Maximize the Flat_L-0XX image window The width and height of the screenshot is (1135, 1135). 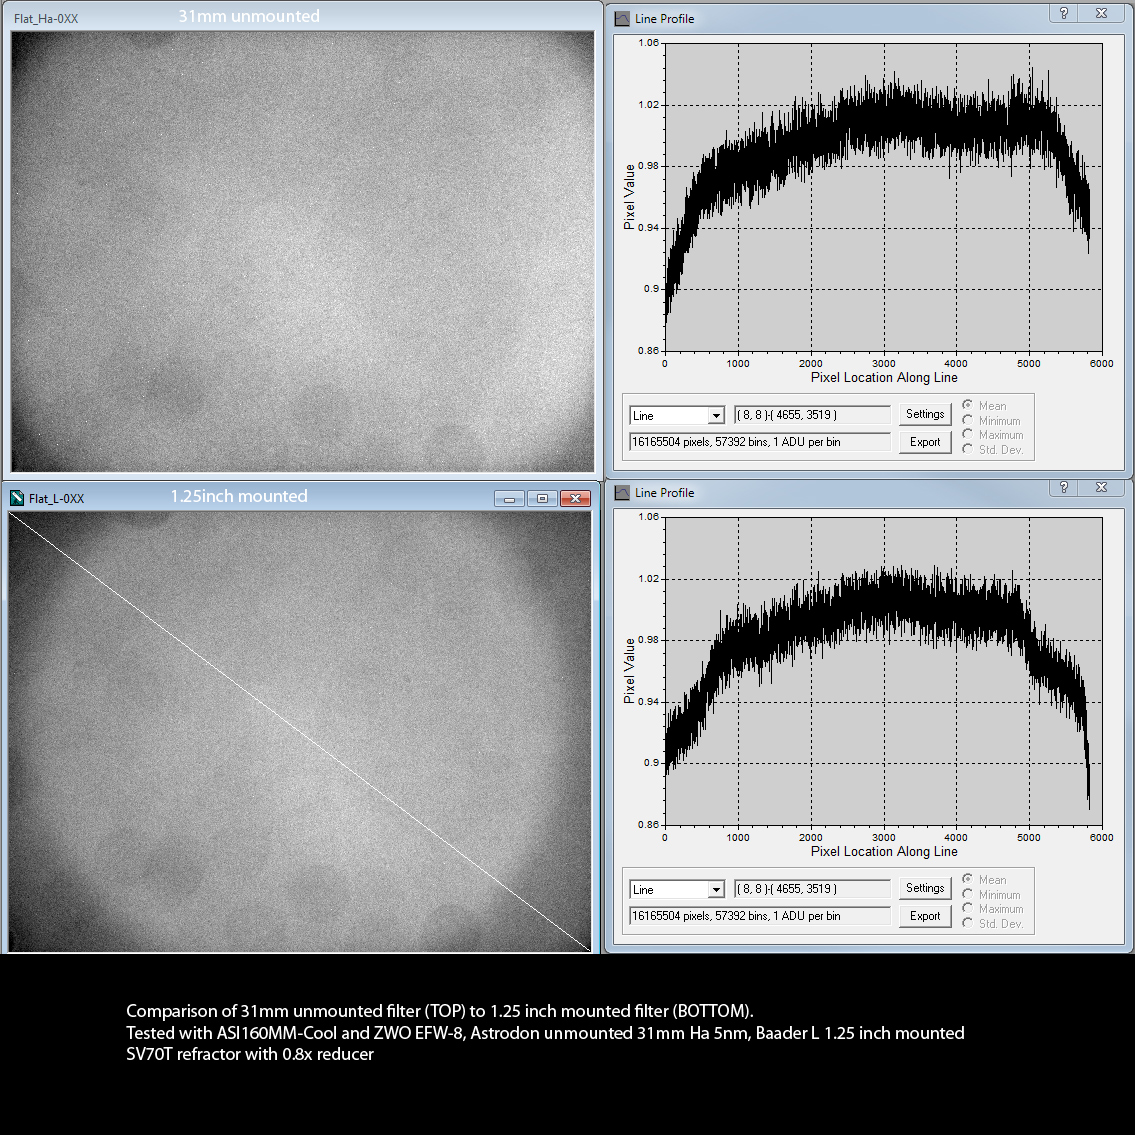click(542, 498)
